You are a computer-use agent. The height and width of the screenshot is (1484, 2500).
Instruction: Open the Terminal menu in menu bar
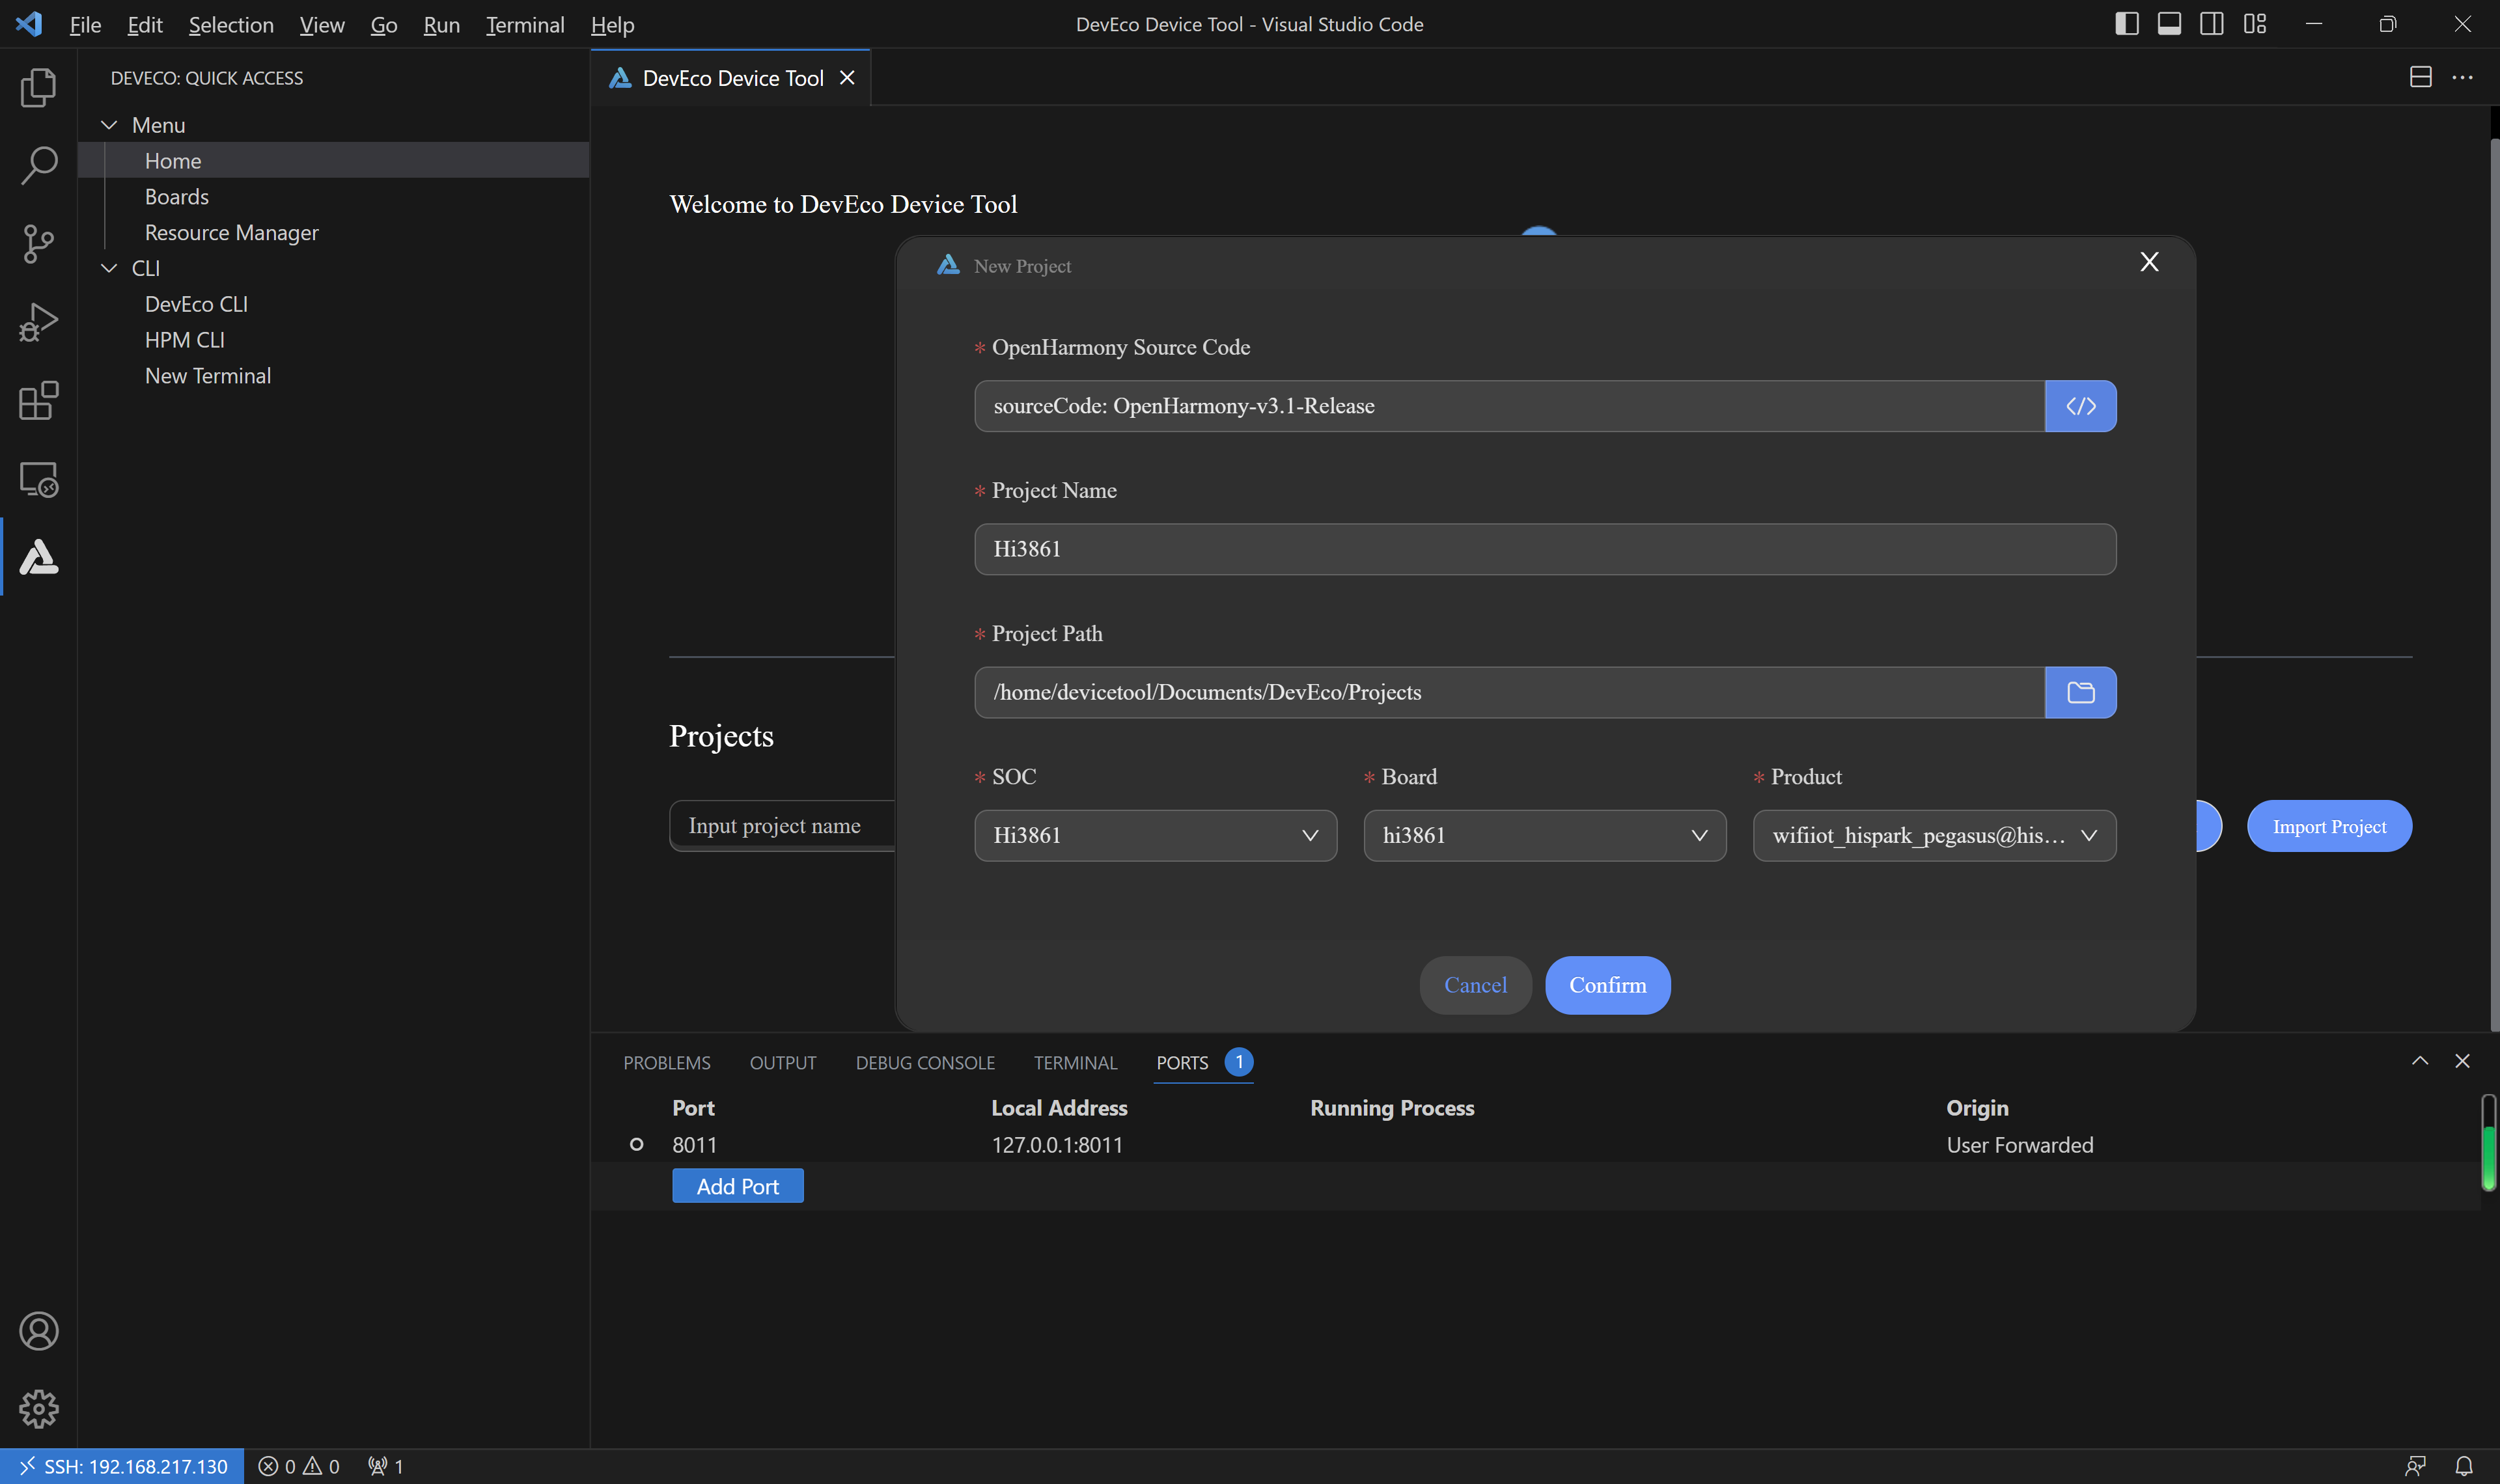(x=524, y=24)
